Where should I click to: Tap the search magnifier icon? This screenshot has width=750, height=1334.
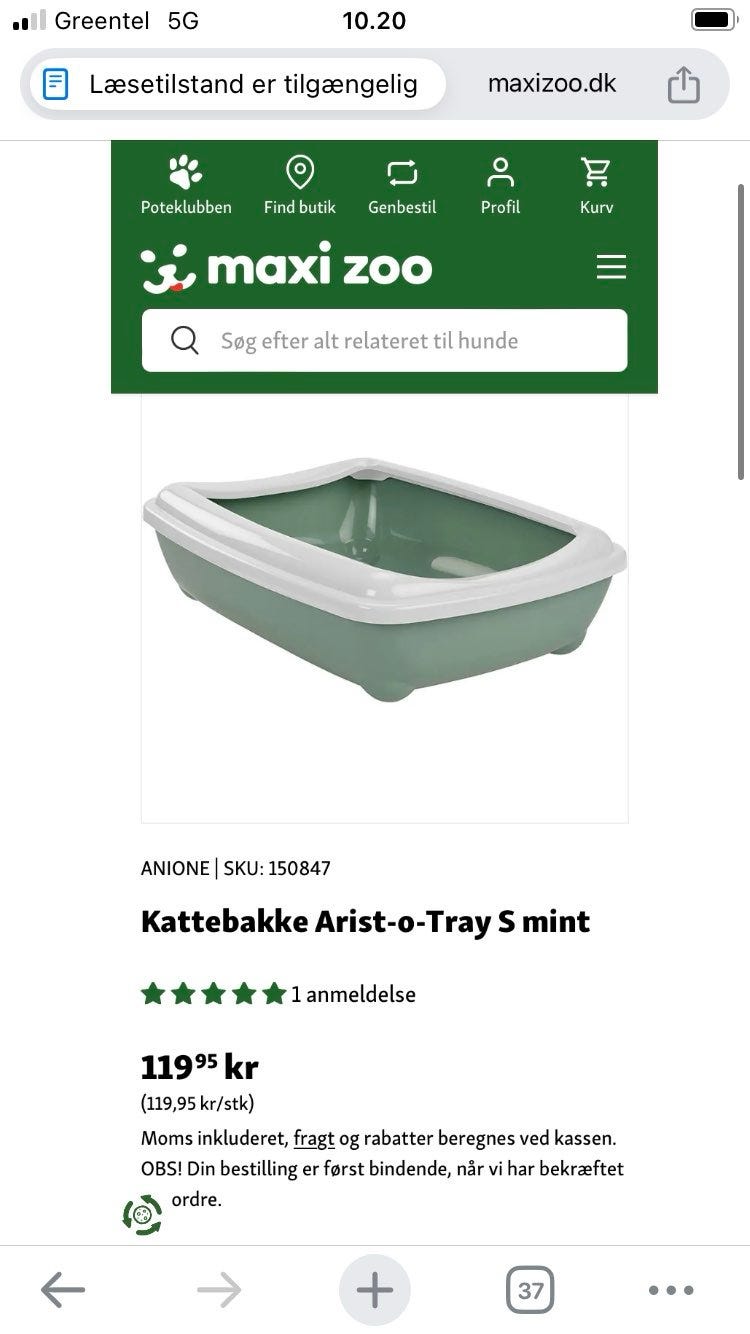[185, 340]
